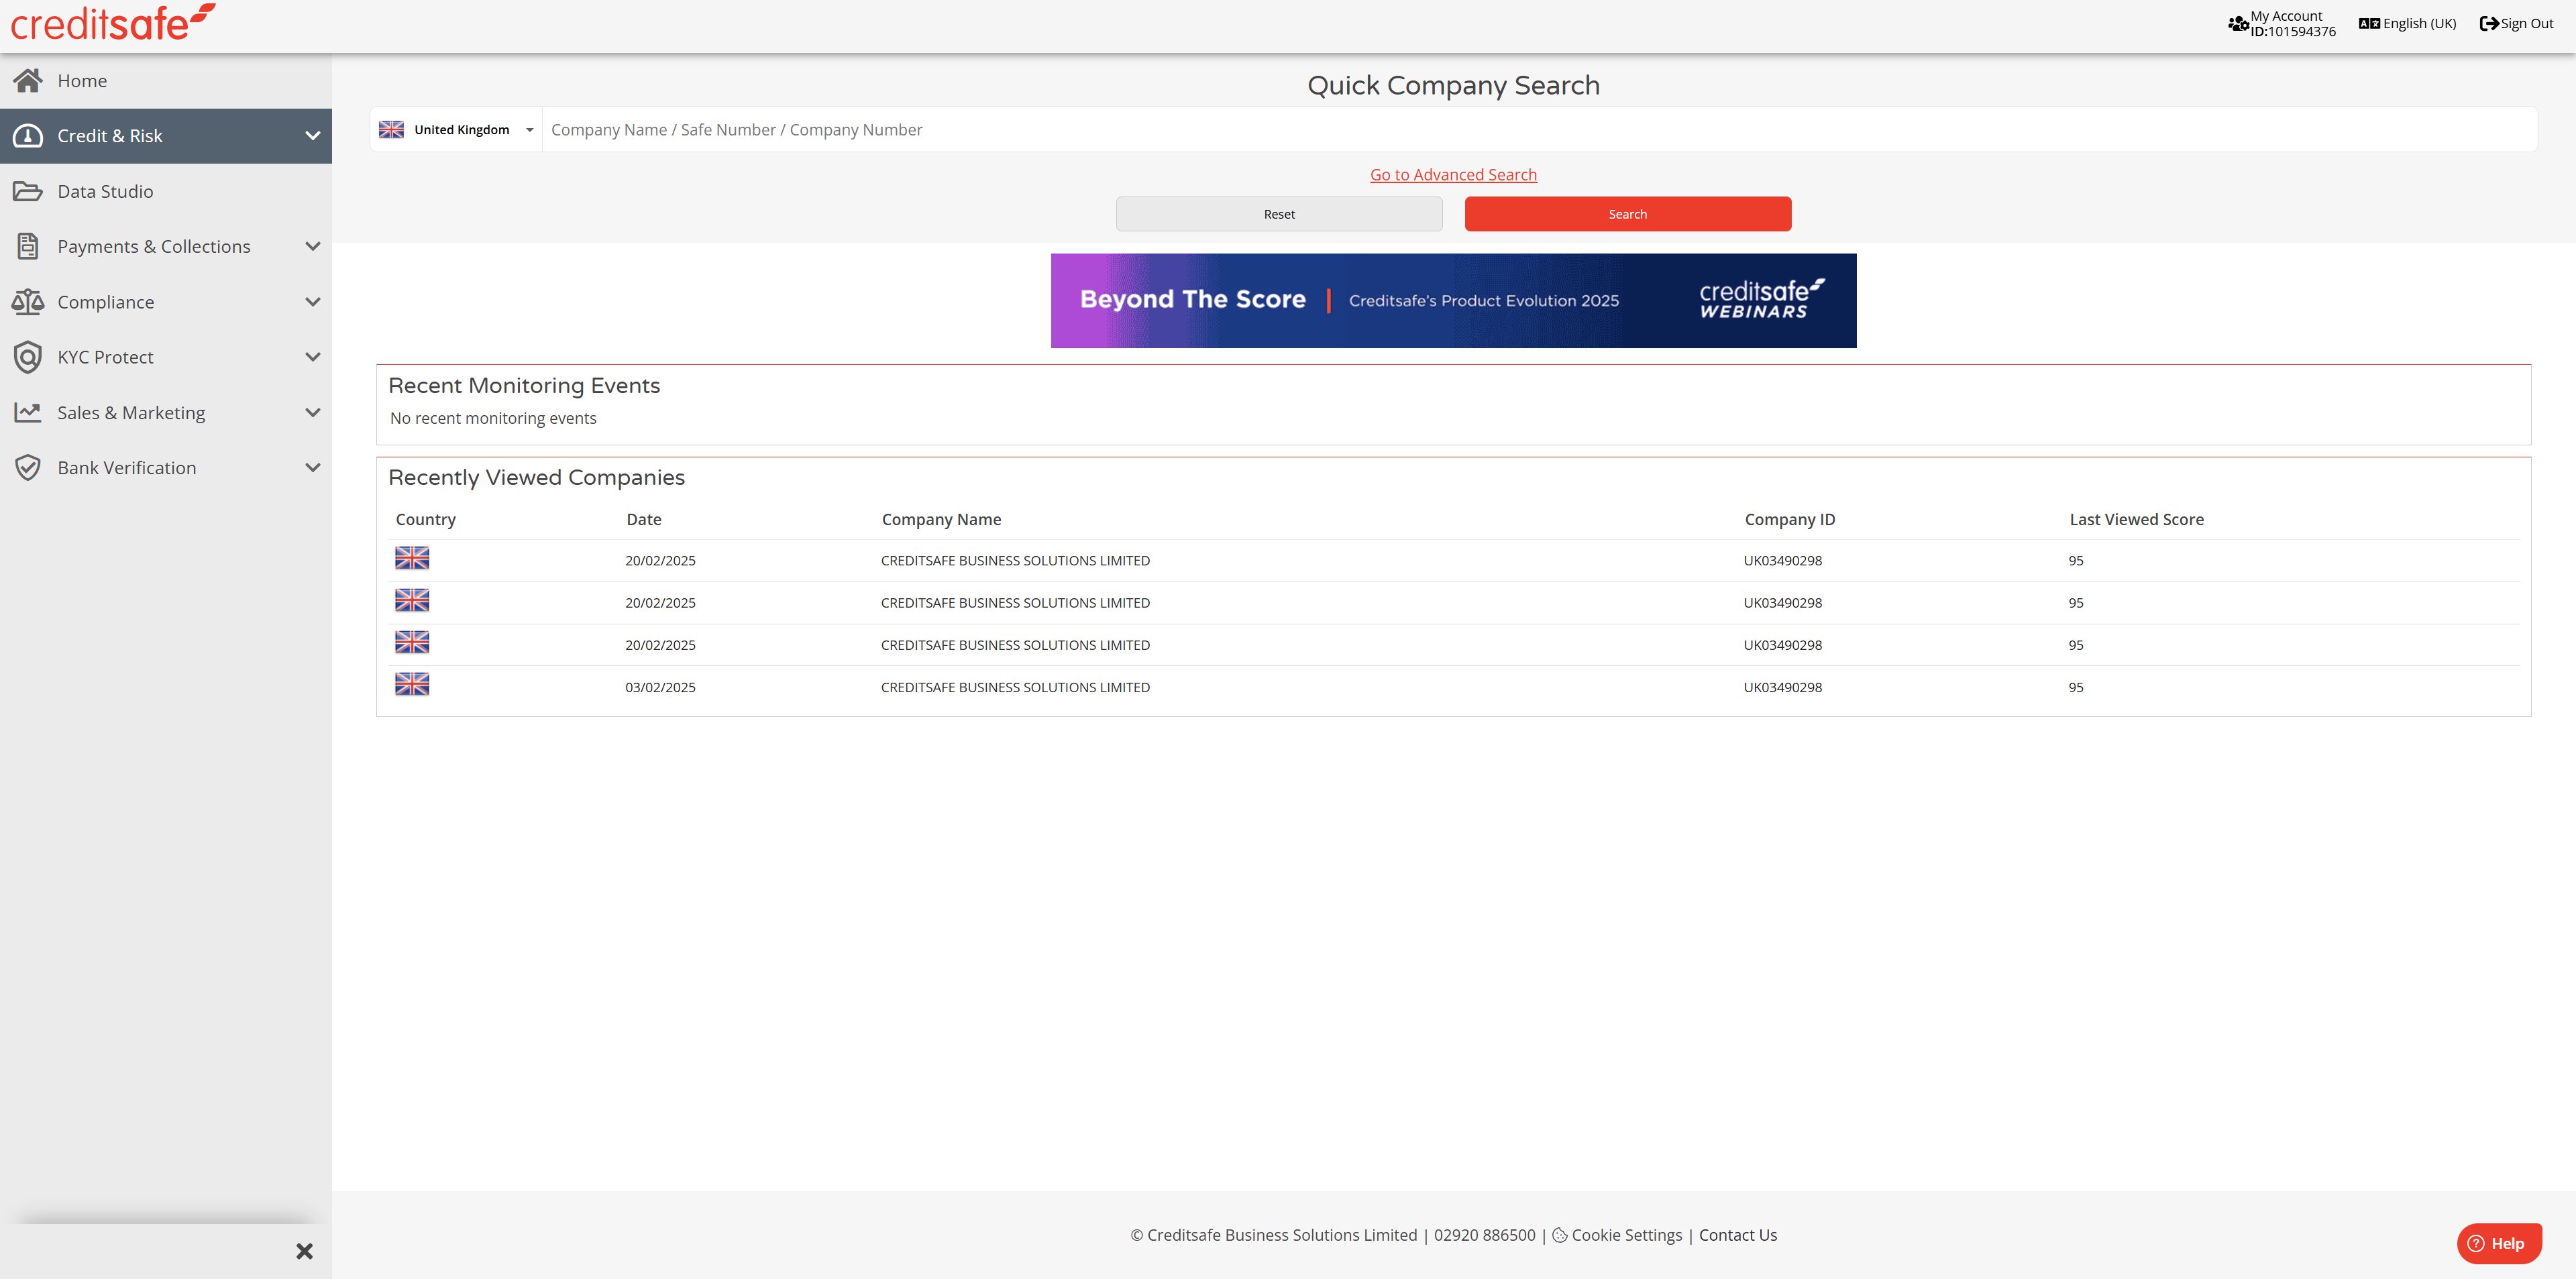Click the Sales & Marketing chart icon

28,412
